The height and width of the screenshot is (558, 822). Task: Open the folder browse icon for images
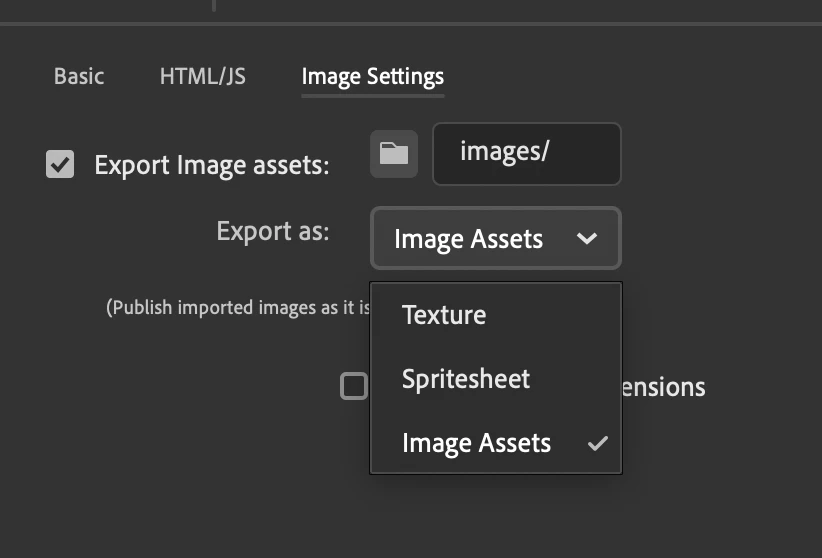394,154
